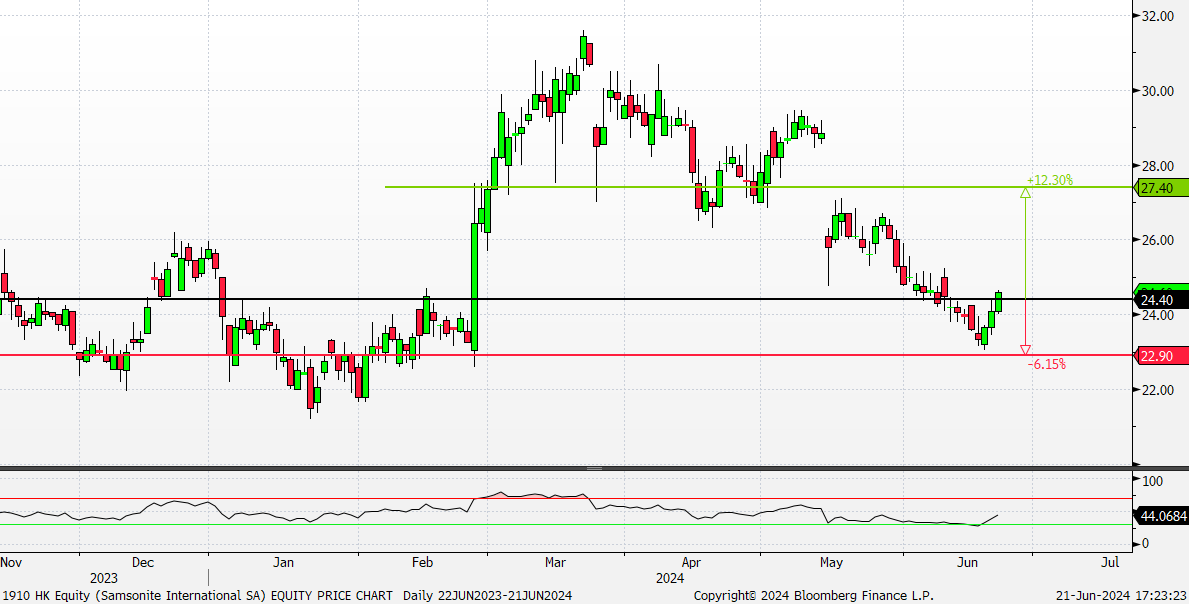The width and height of the screenshot is (1189, 604).
Task: Click the +12.30% upside label
Action: tap(1049, 180)
